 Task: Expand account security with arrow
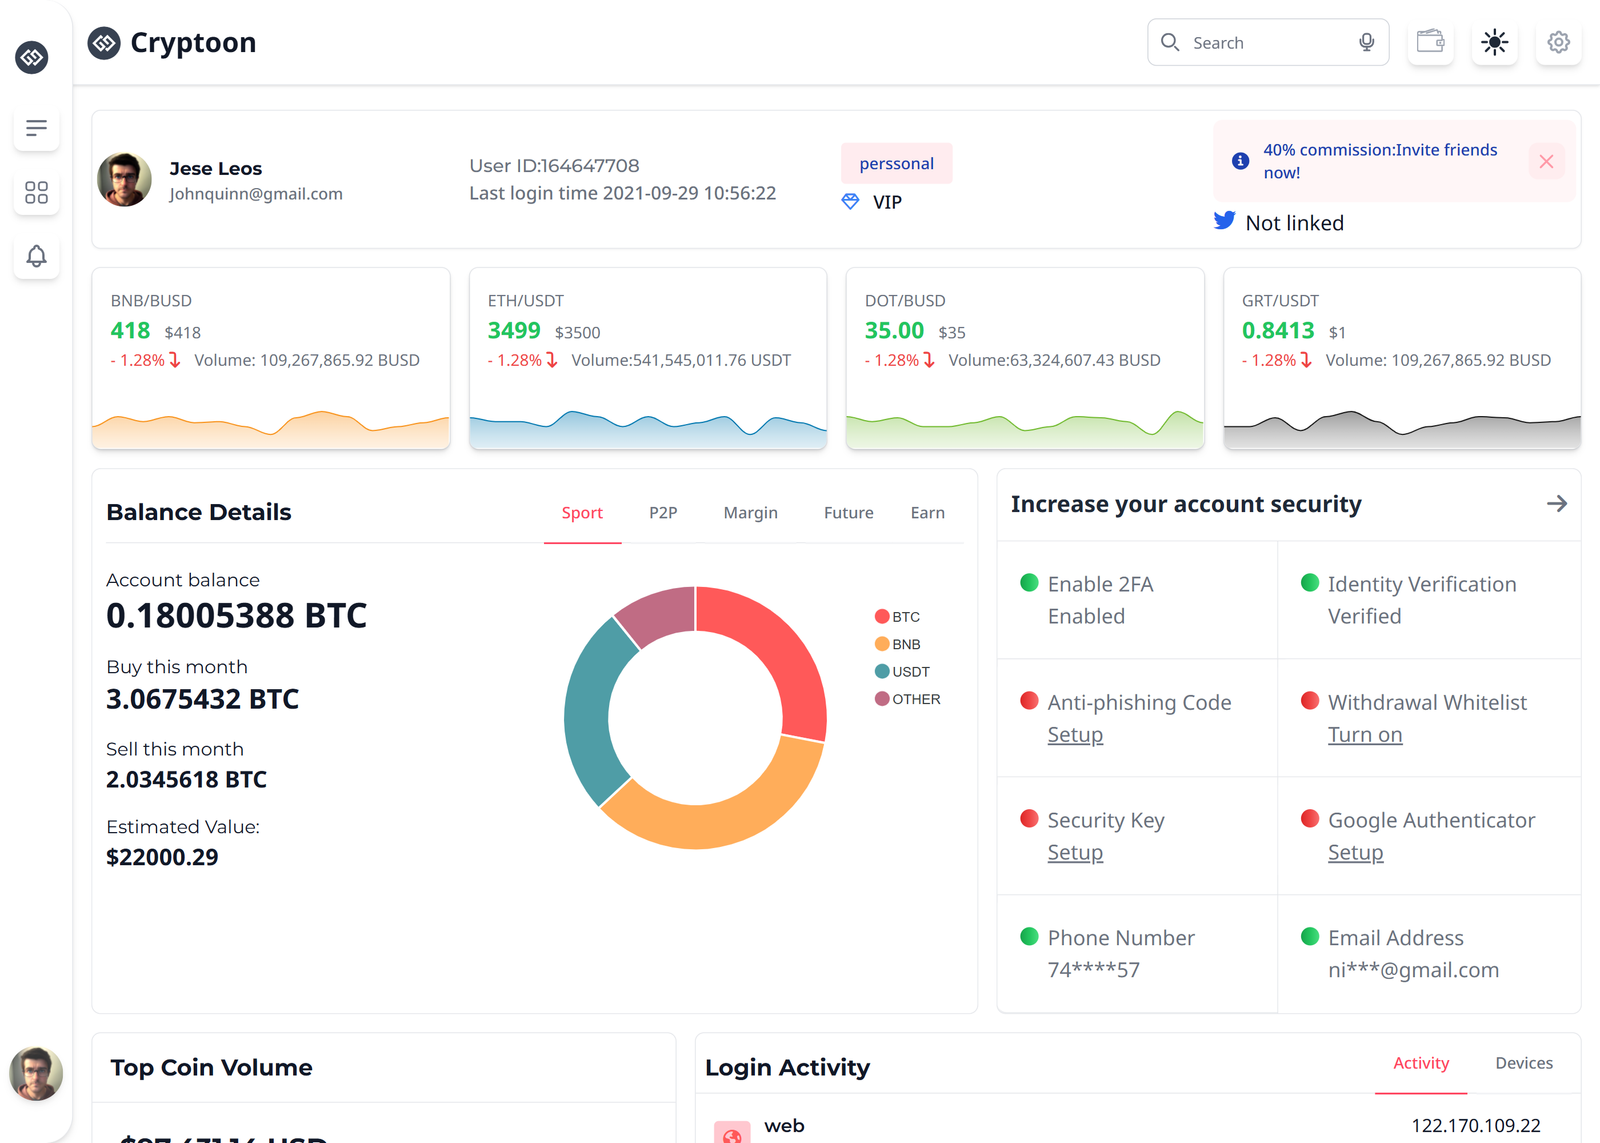coord(1556,504)
